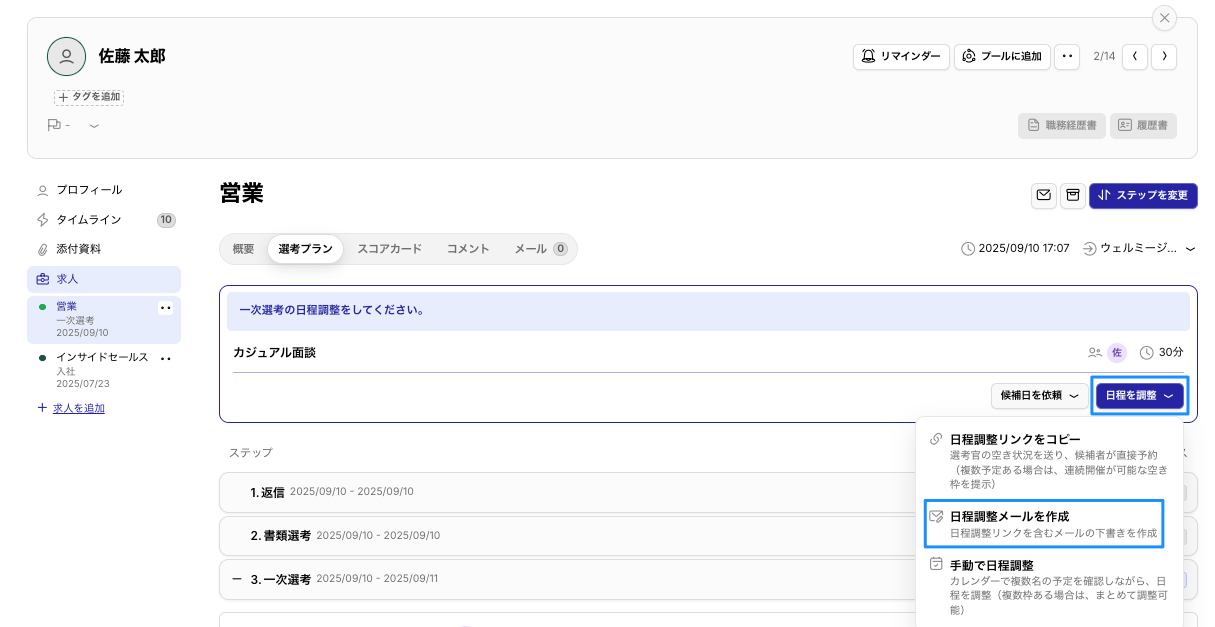The height and width of the screenshot is (627, 1215).
Task: Click the 求人を追加 link
Action: pyautogui.click(x=78, y=408)
